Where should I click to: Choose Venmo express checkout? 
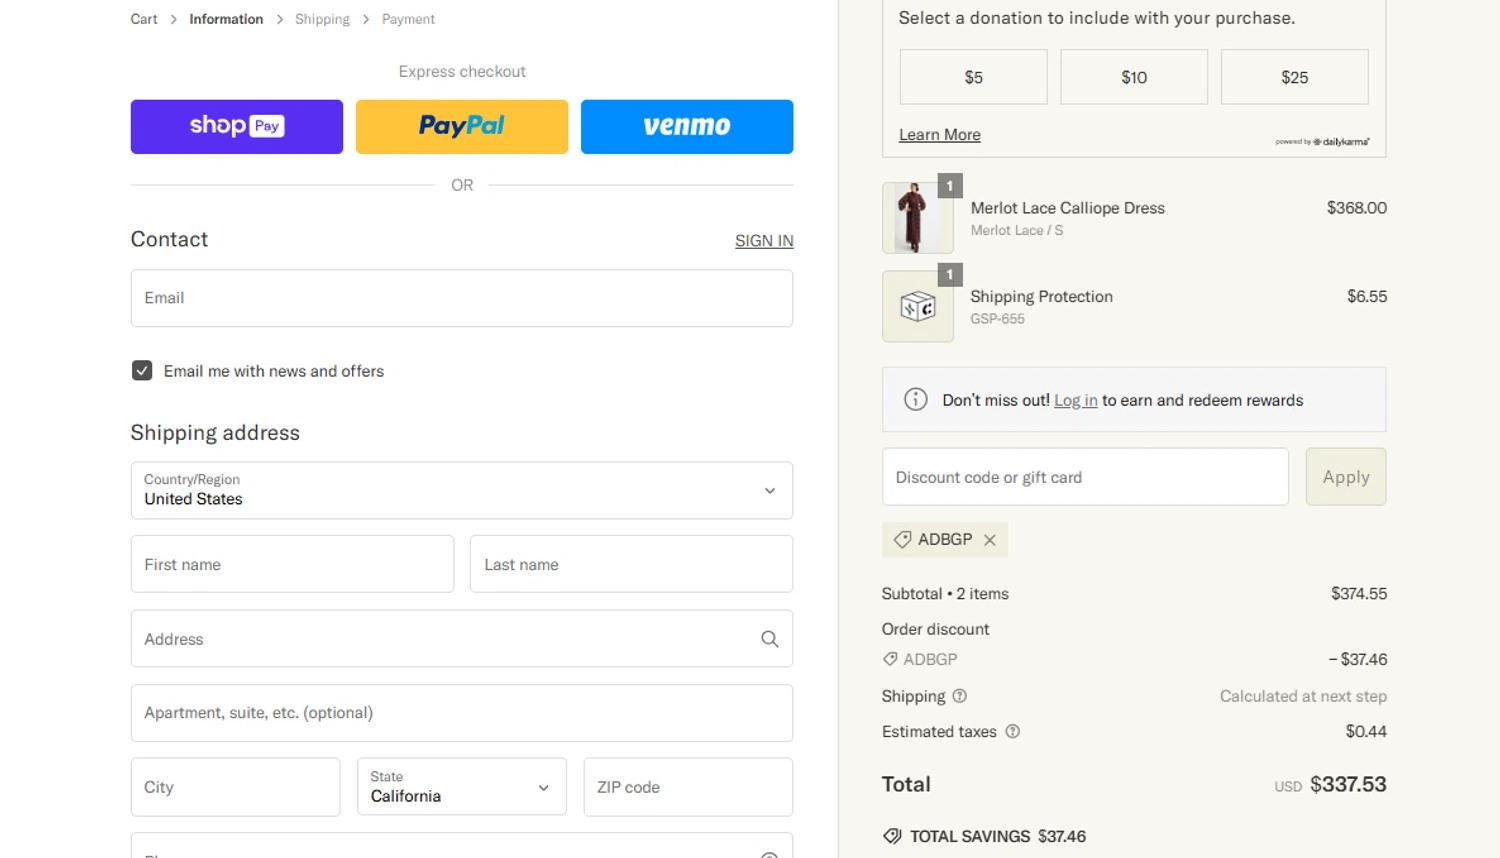point(687,127)
